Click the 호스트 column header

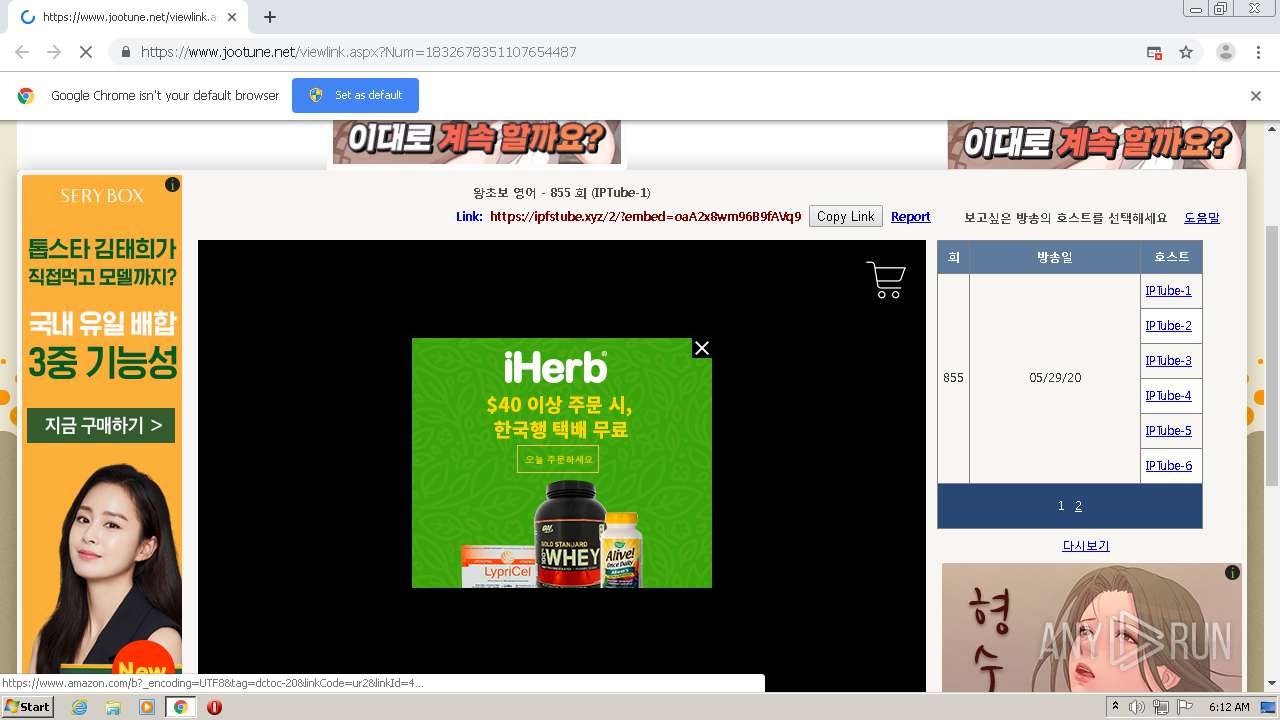click(x=1171, y=257)
